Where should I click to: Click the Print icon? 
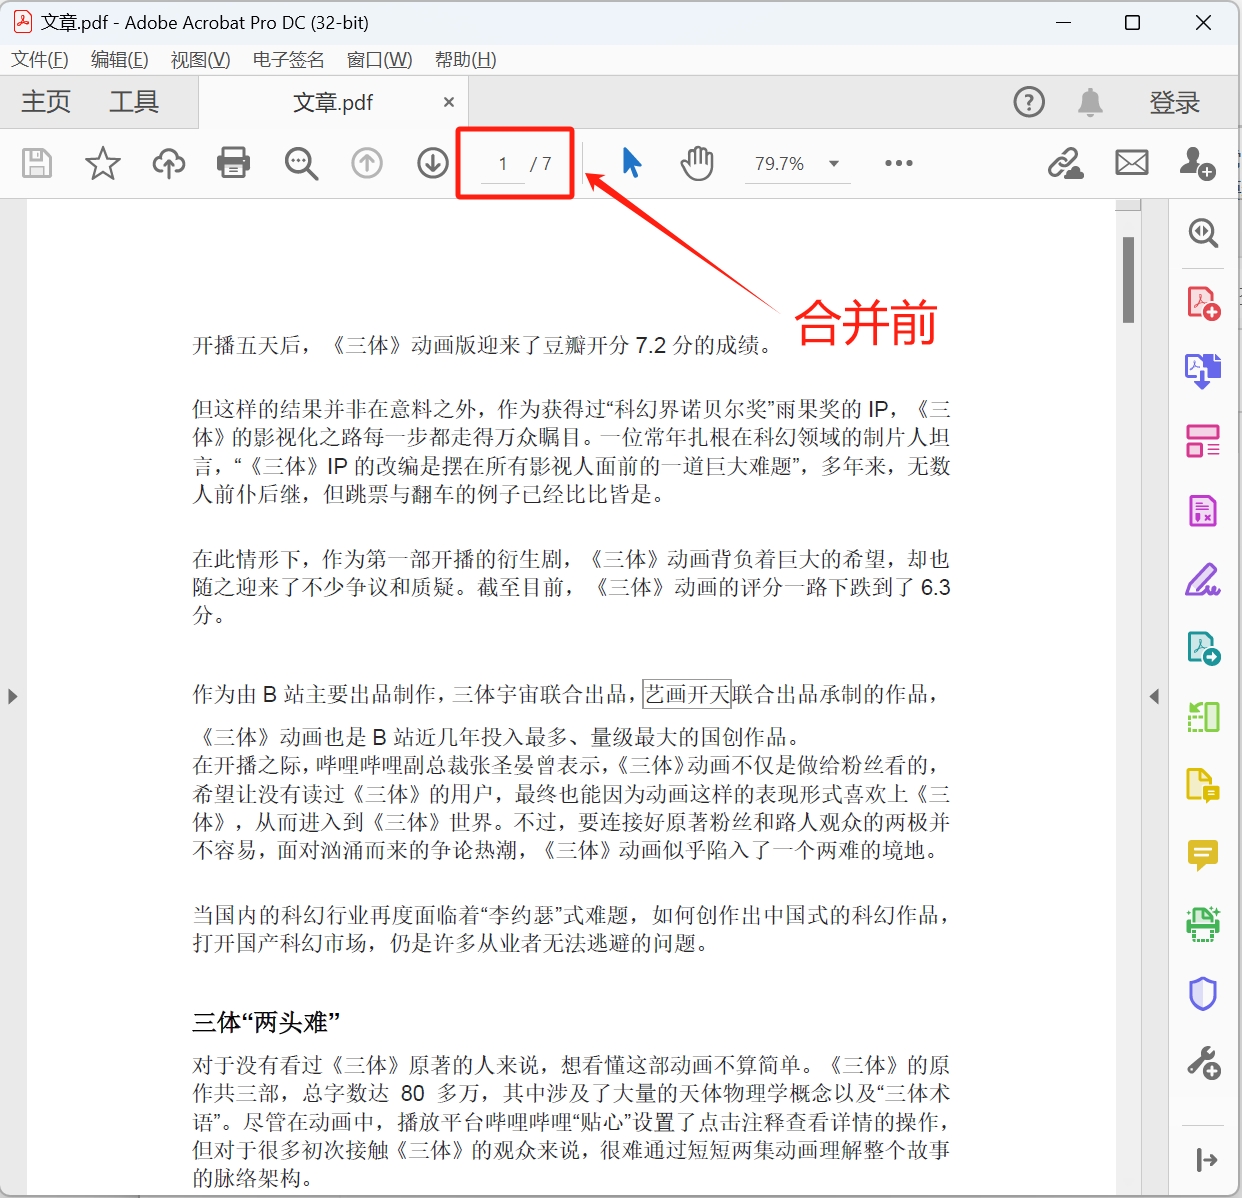pos(233,163)
